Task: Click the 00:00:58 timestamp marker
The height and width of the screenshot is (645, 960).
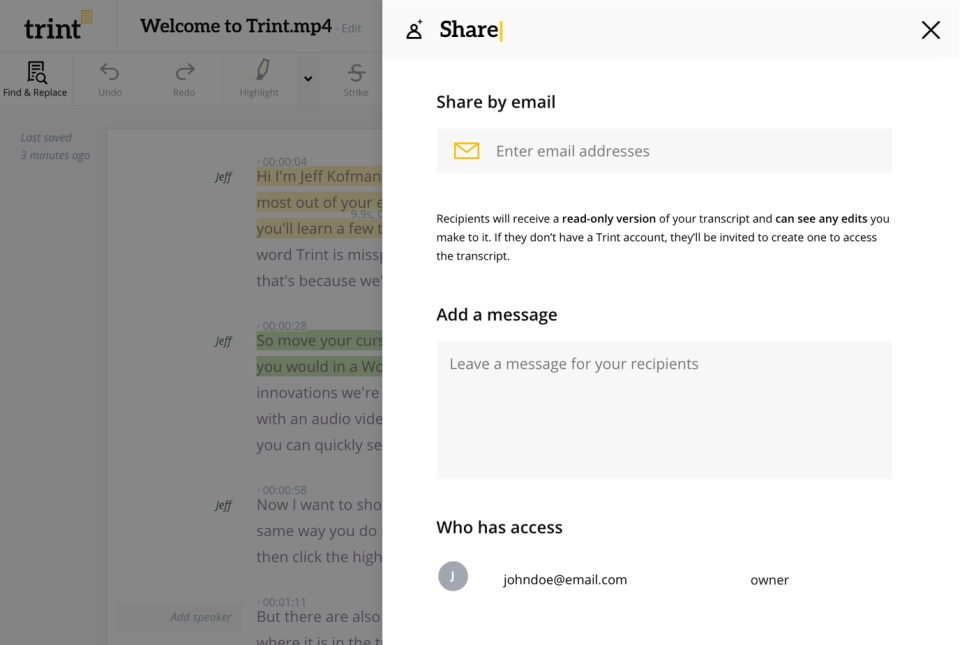Action: click(x=282, y=490)
